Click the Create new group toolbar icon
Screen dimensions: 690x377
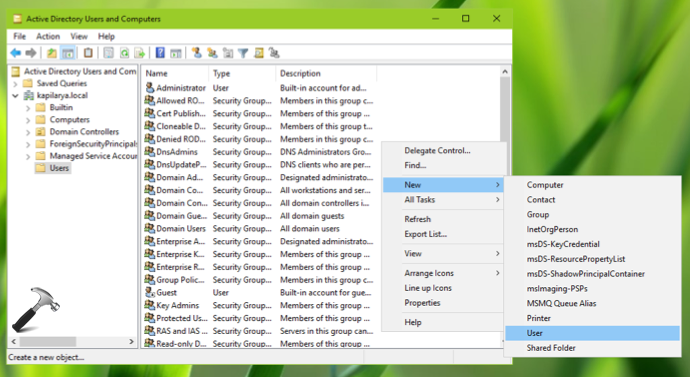pyautogui.click(x=212, y=53)
